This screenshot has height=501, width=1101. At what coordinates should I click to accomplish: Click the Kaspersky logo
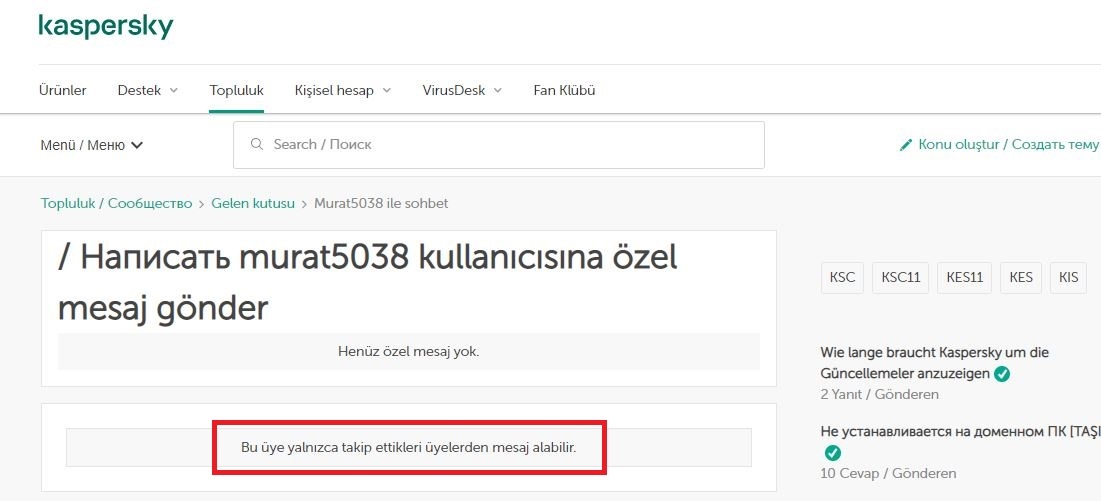(106, 27)
